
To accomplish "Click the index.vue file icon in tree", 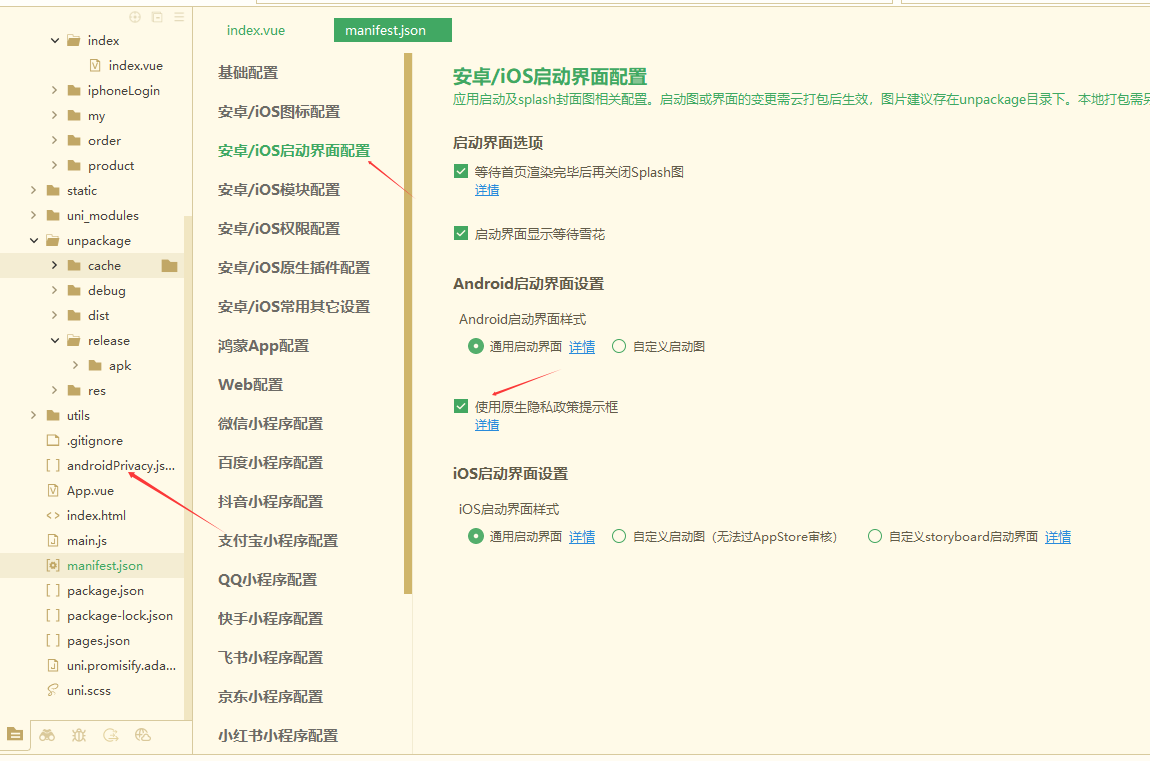I will pyautogui.click(x=95, y=65).
